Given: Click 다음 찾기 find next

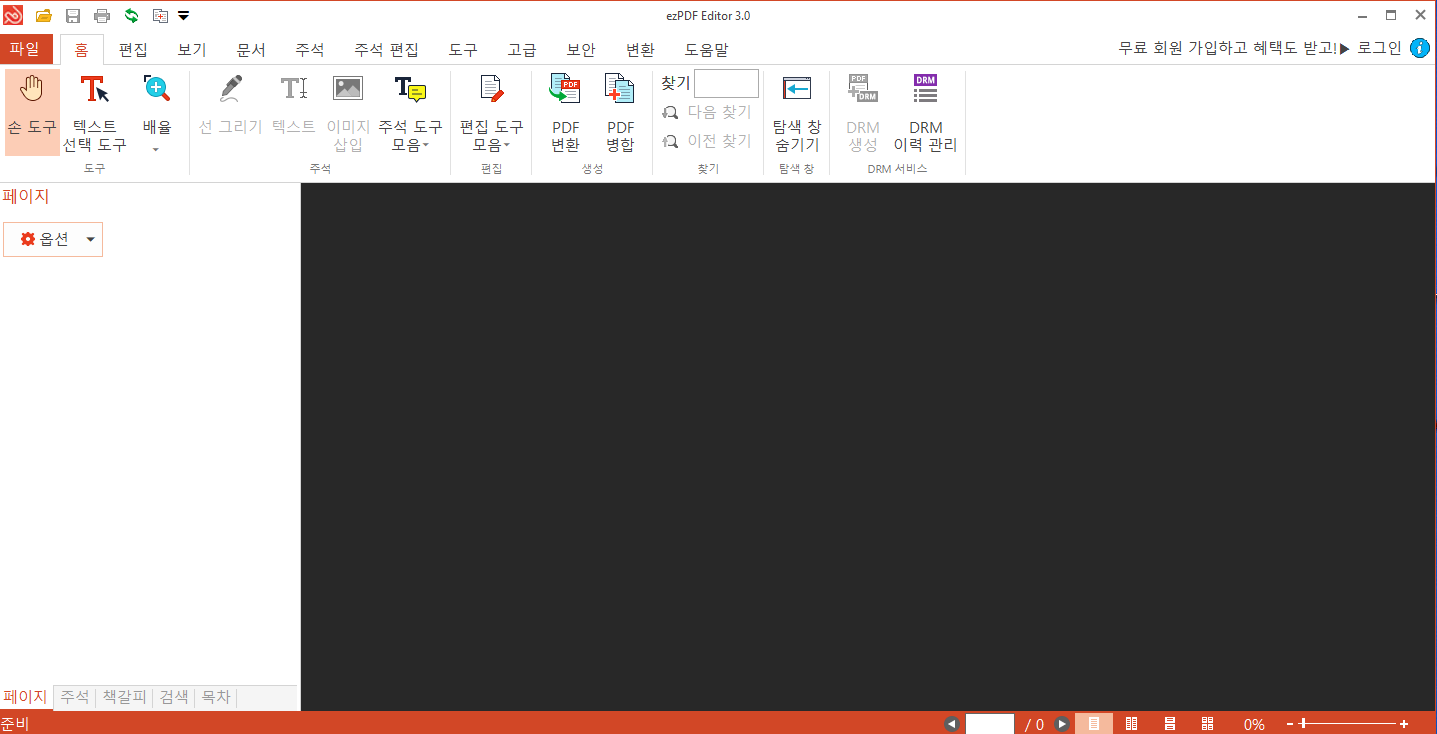Looking at the screenshot, I should pos(707,113).
